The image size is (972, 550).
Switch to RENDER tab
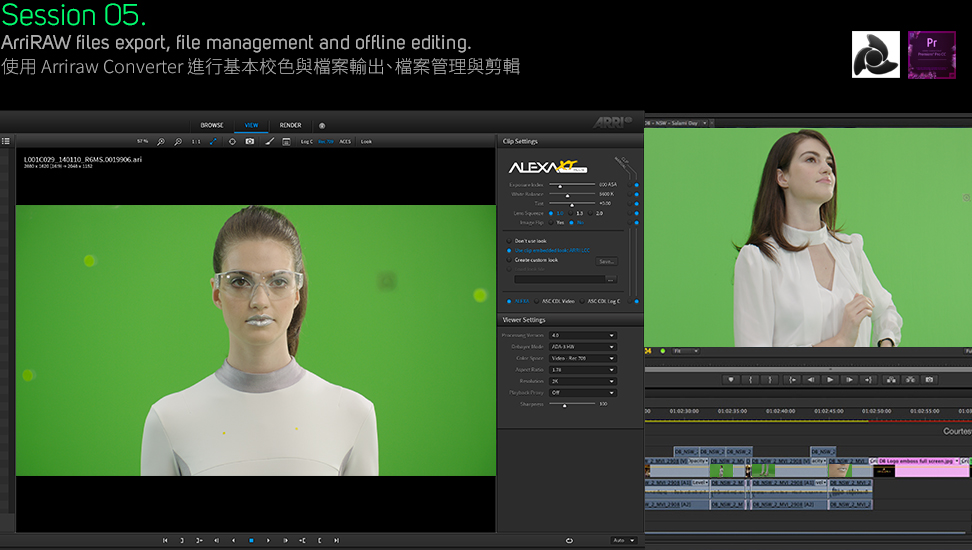[x=290, y=125]
